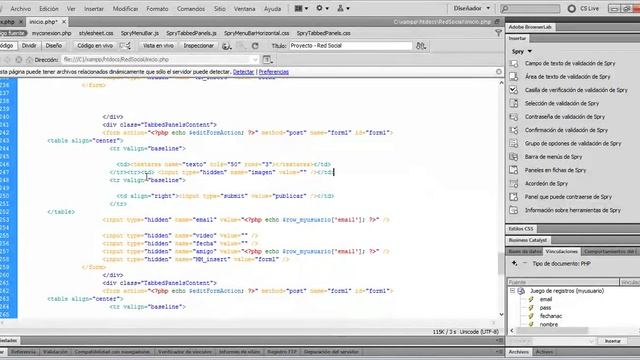Open the Diseñador workspace dropdown
This screenshot has height=360, width=640.
[471, 8]
